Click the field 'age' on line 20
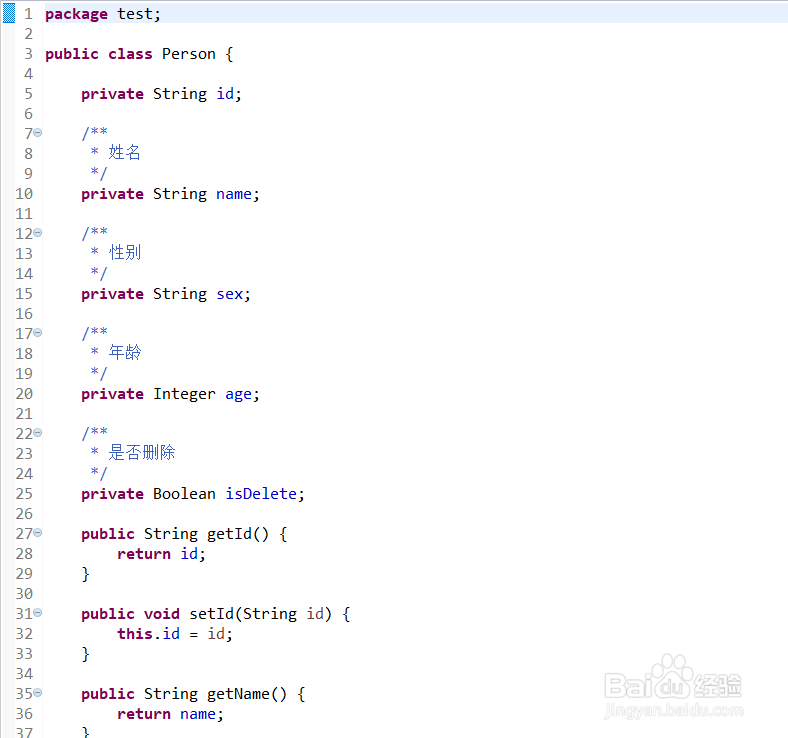 click(238, 395)
